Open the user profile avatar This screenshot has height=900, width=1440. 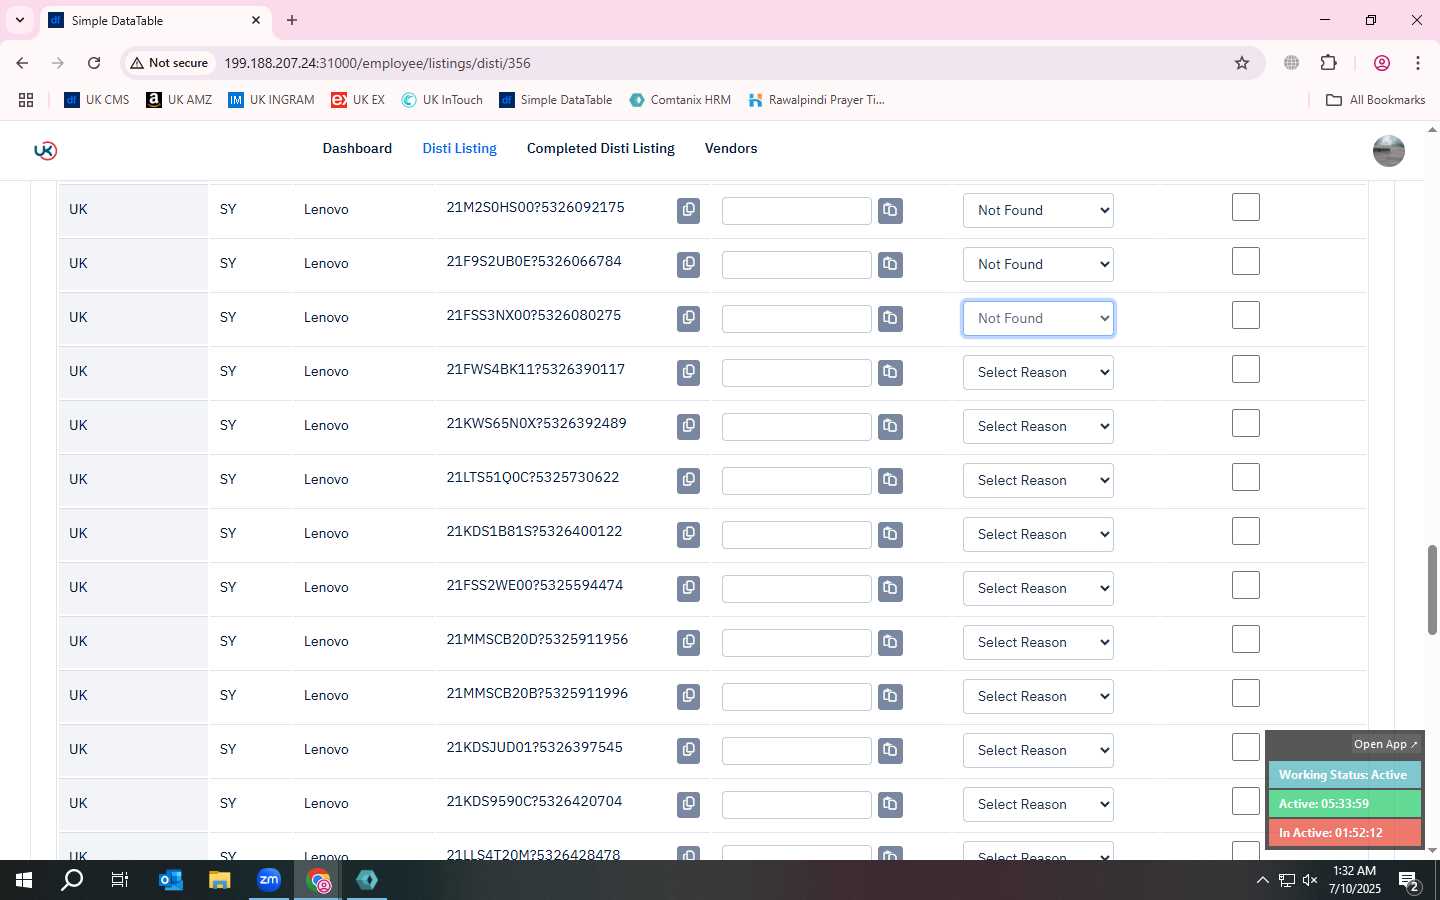(1388, 150)
